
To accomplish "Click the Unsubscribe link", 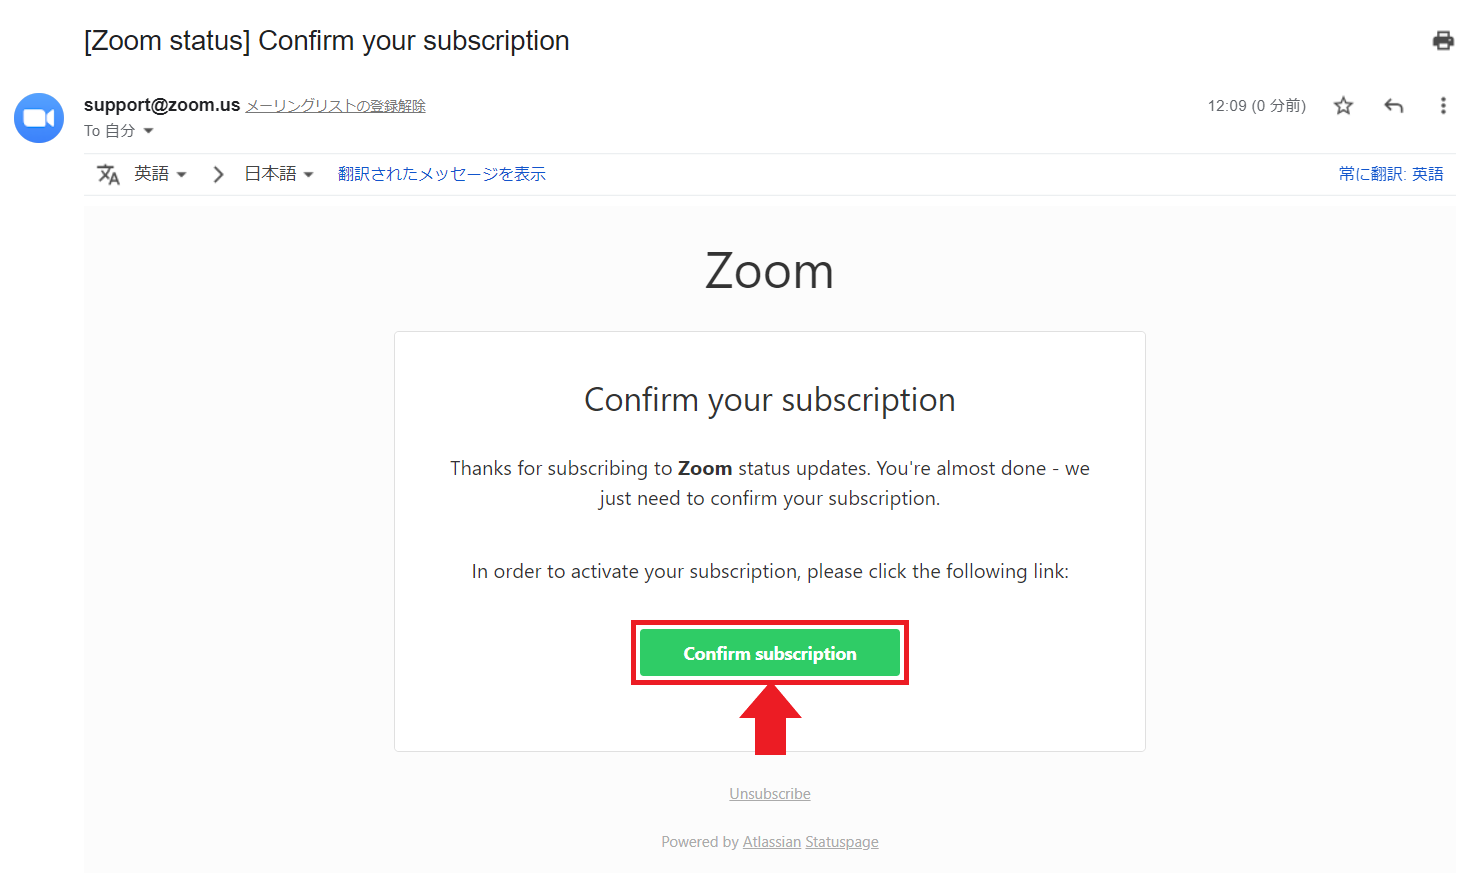I will tap(770, 794).
